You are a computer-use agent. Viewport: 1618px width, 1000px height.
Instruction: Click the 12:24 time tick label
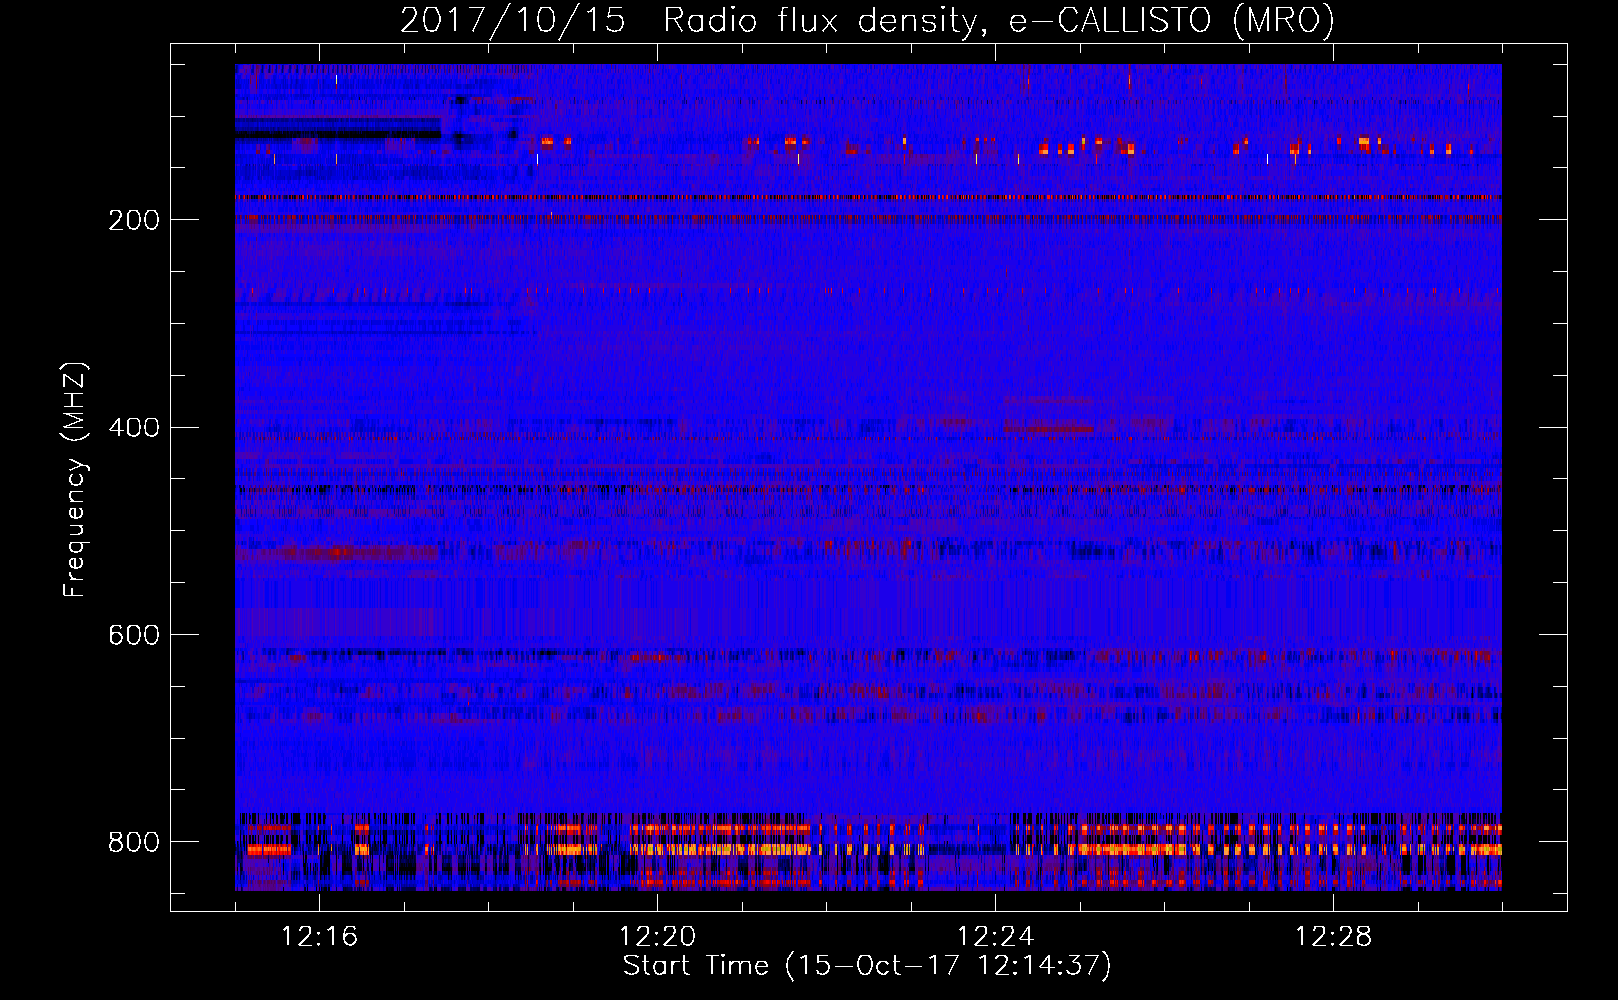tap(996, 937)
